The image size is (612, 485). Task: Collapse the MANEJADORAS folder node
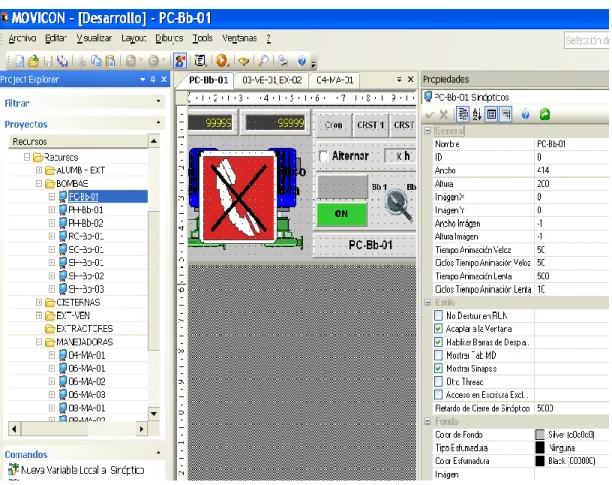pos(39,342)
